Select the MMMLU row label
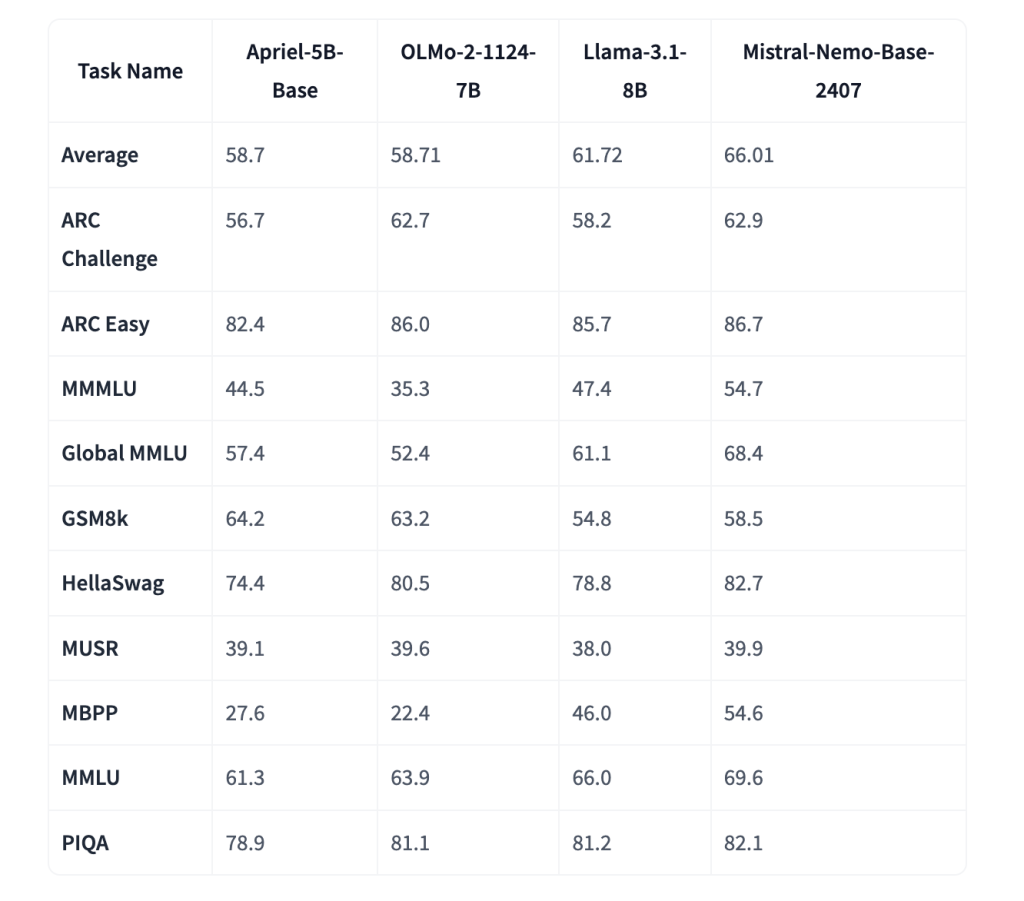 99,389
